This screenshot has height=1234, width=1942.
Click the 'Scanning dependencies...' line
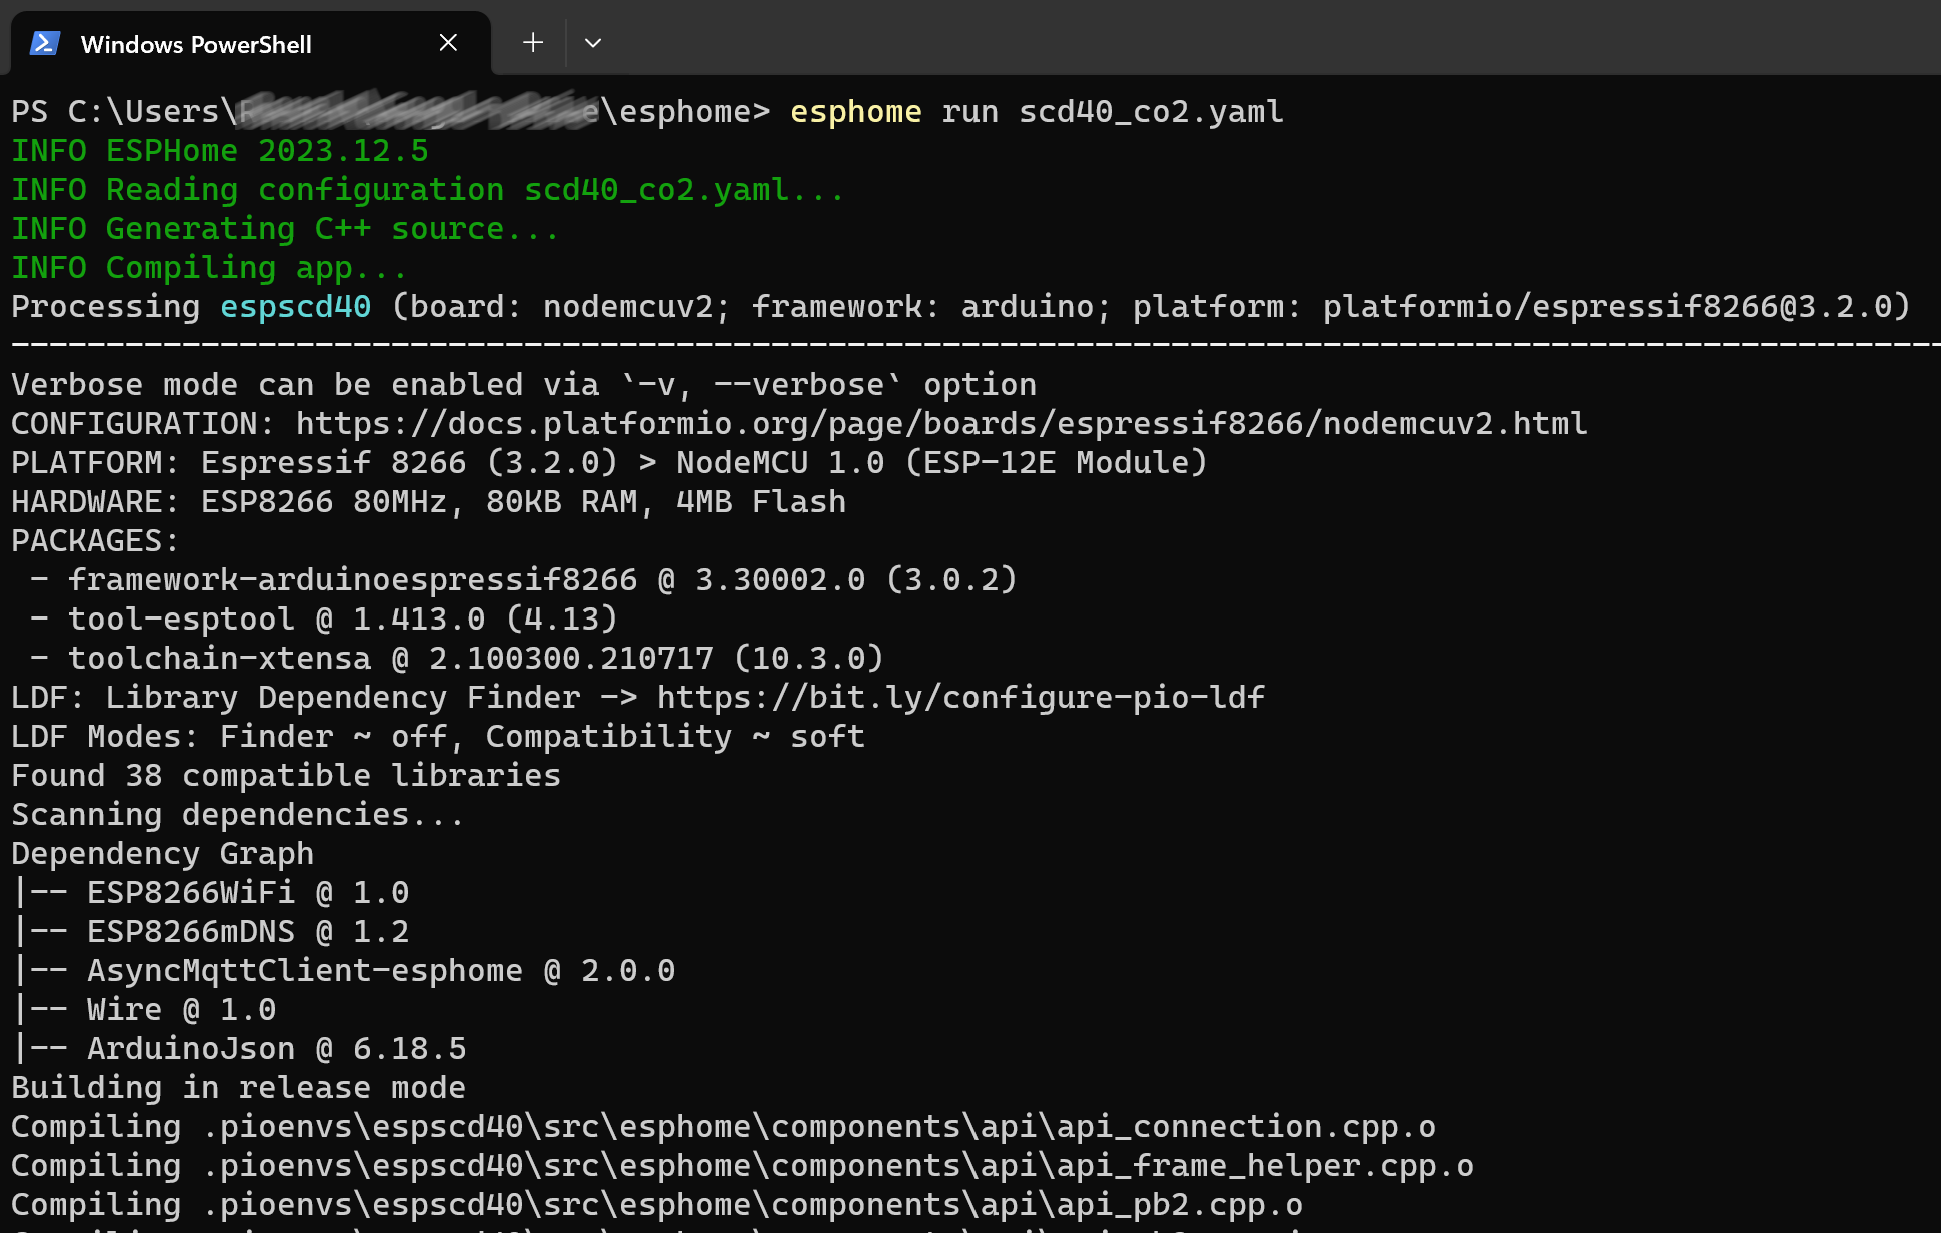pos(238,815)
